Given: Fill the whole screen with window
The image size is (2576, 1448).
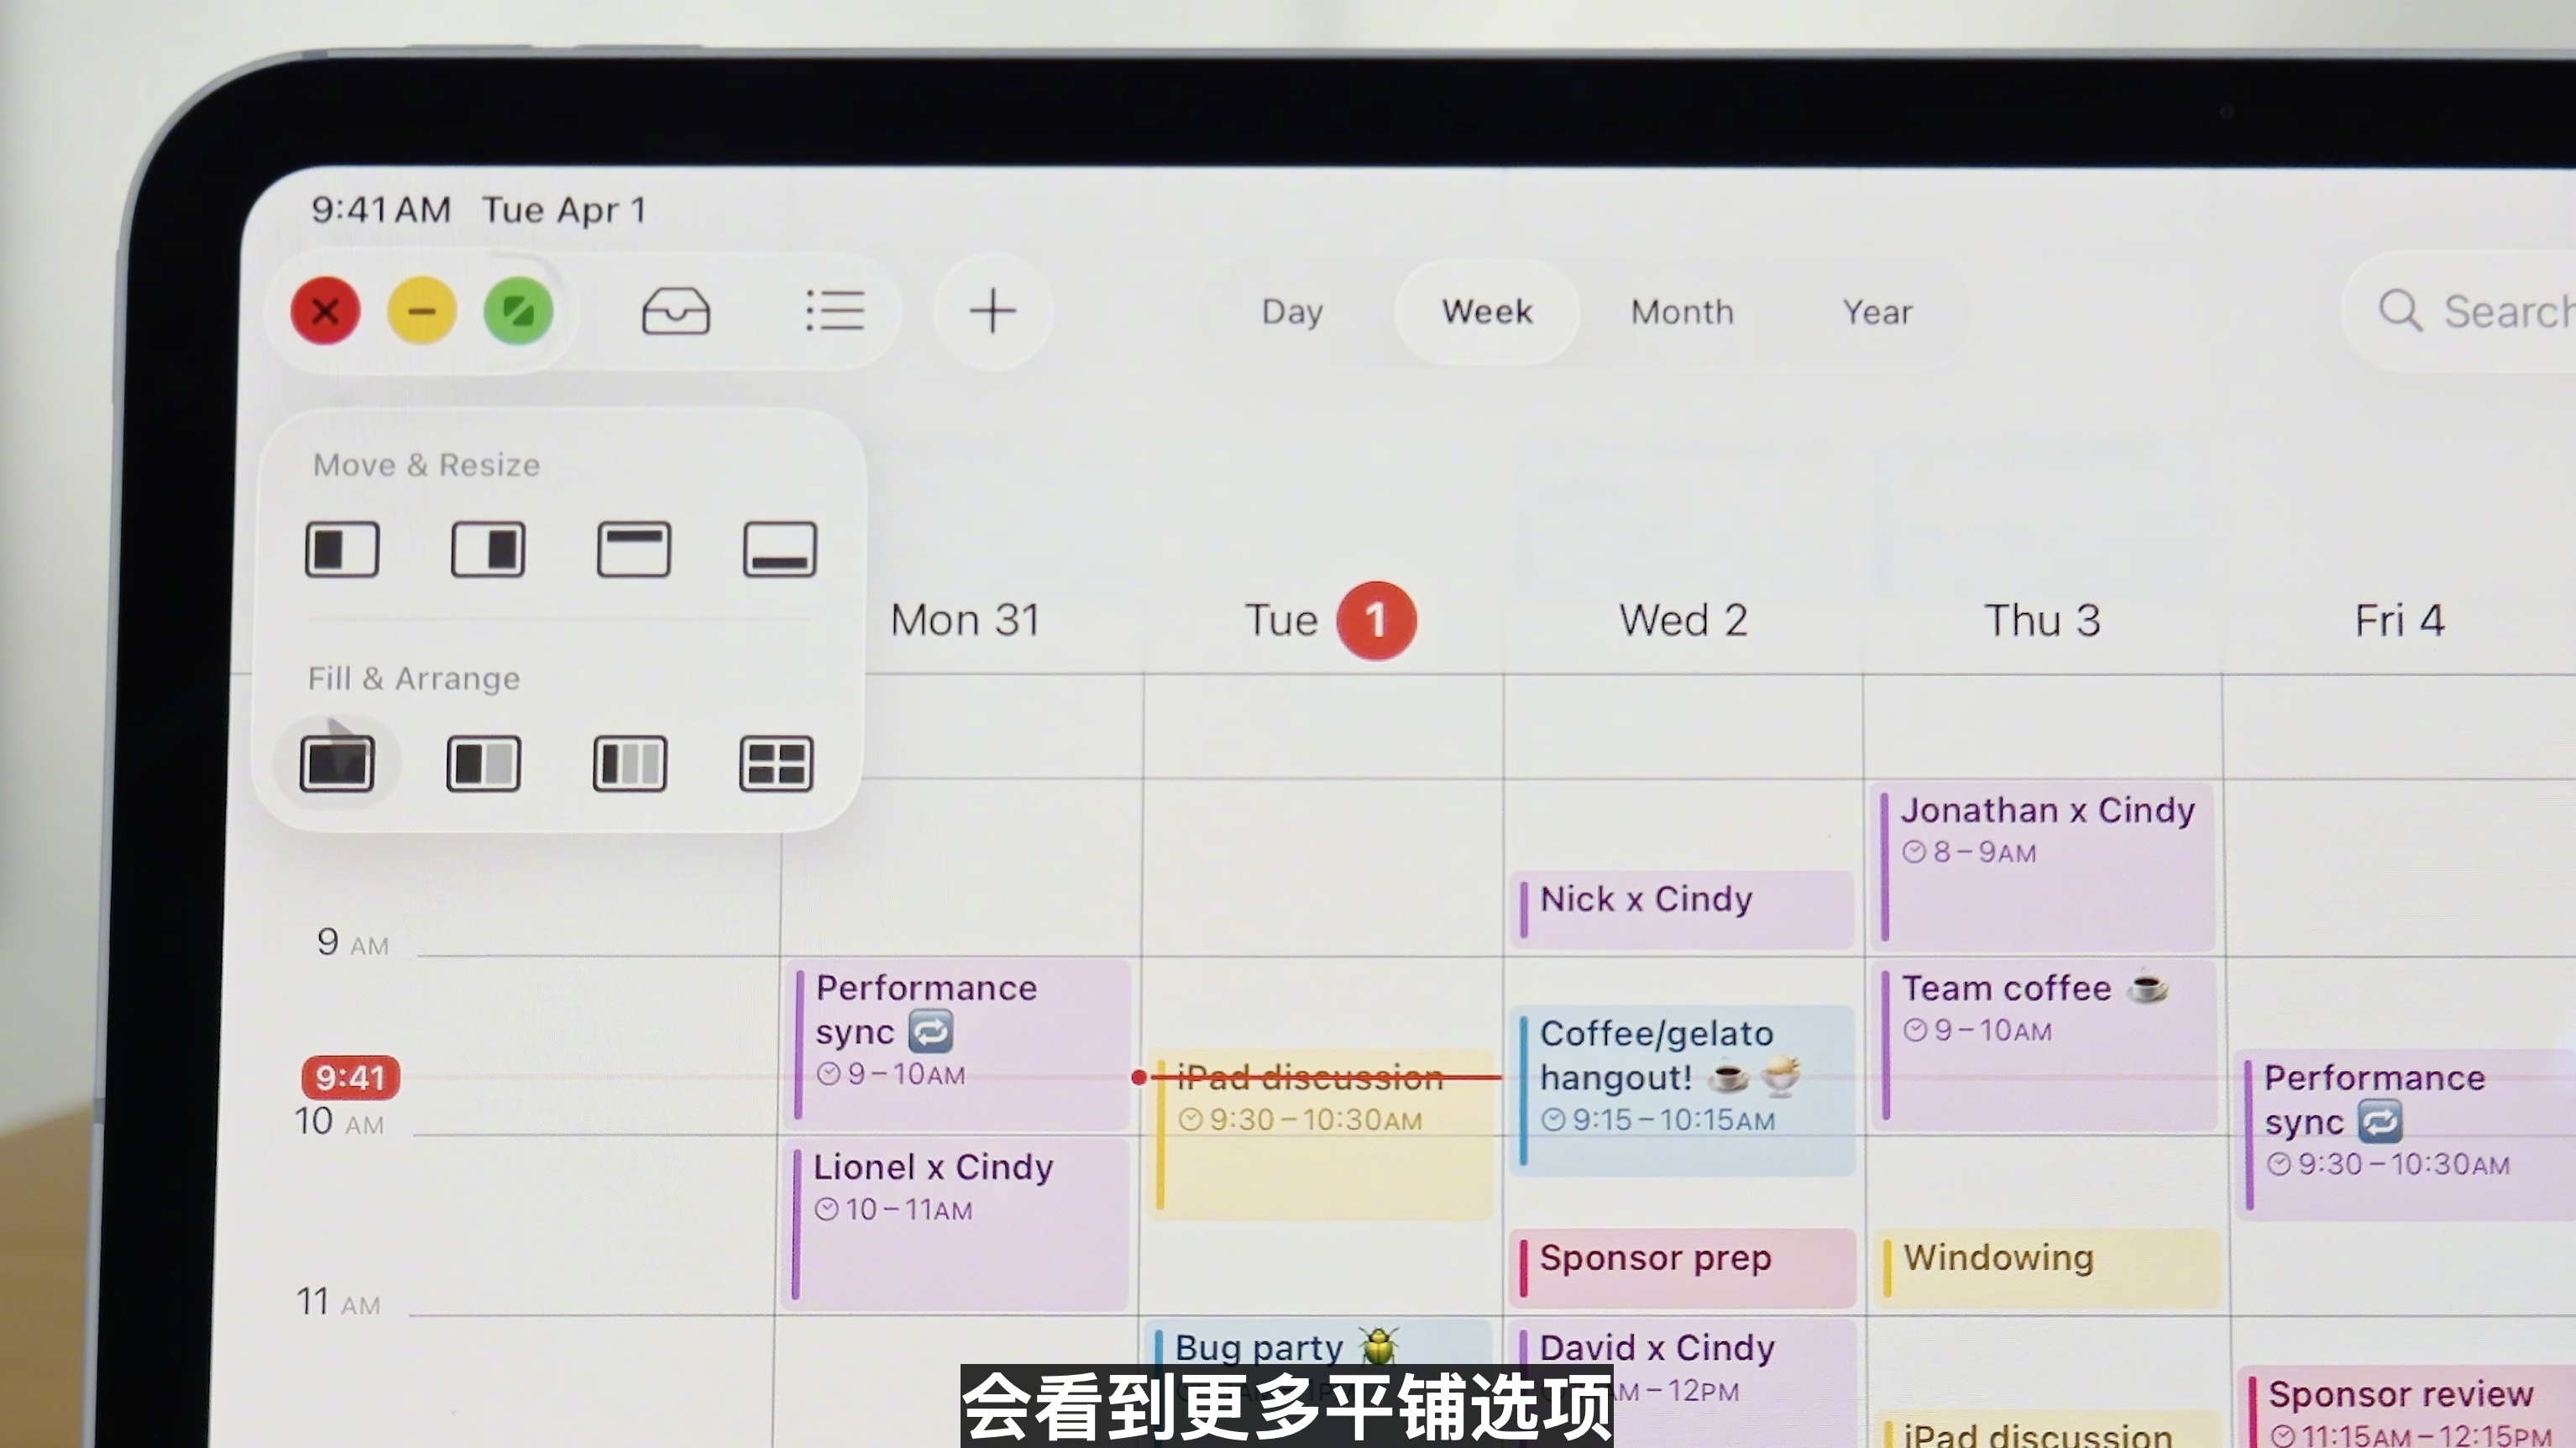Looking at the screenshot, I should (337, 764).
